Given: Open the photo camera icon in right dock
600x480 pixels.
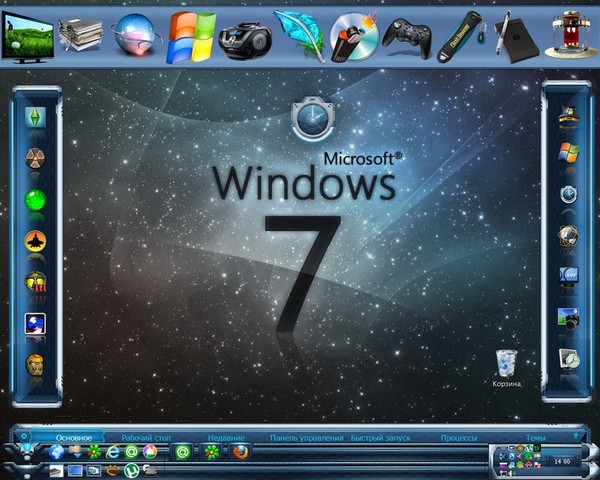Looking at the screenshot, I should [x=569, y=318].
